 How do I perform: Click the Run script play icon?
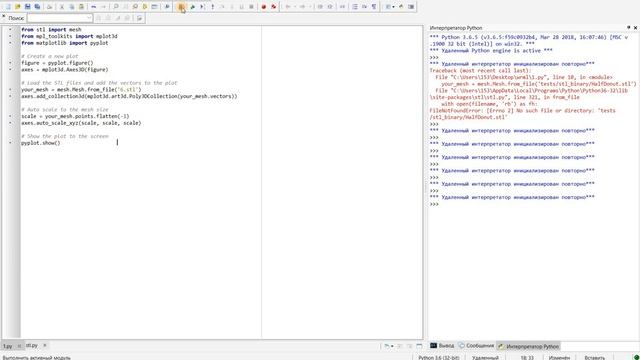167,7
